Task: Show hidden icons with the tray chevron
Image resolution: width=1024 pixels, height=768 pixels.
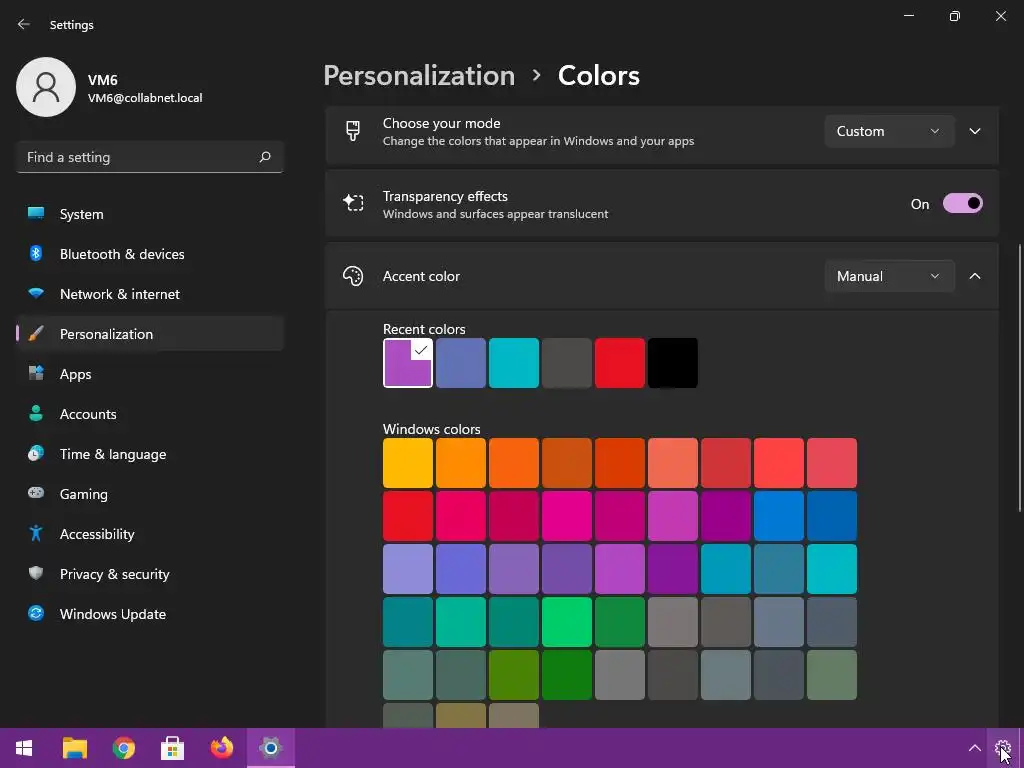Action: point(974,748)
